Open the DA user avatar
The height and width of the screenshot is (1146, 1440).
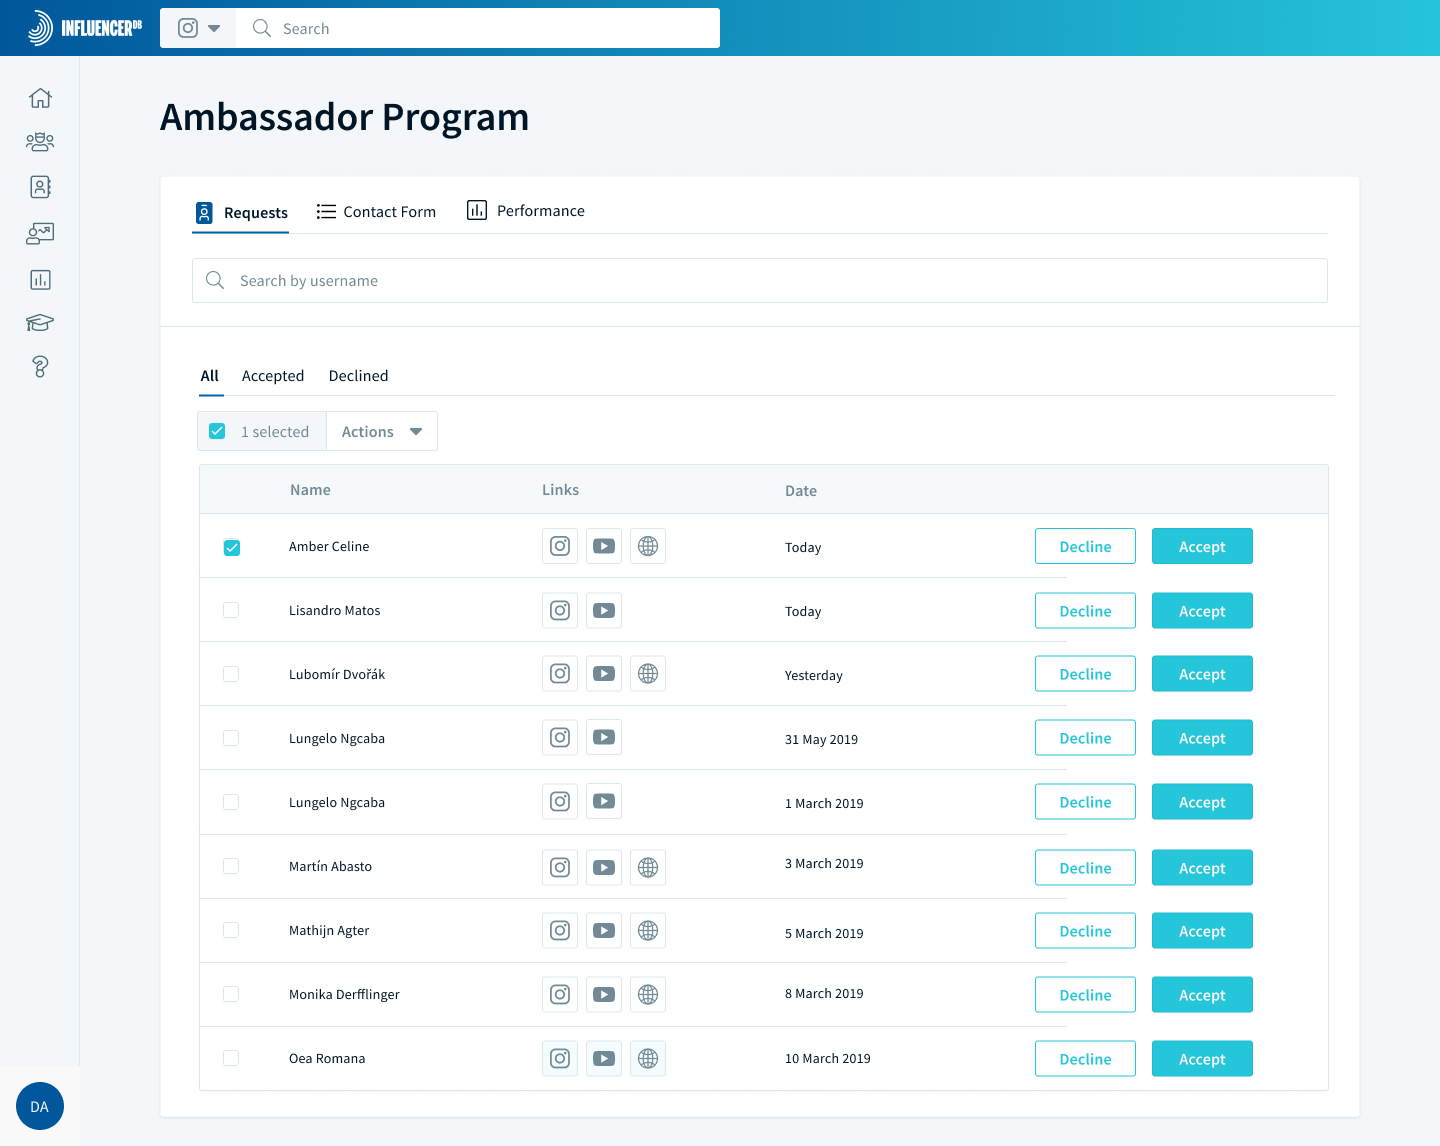coord(40,1106)
